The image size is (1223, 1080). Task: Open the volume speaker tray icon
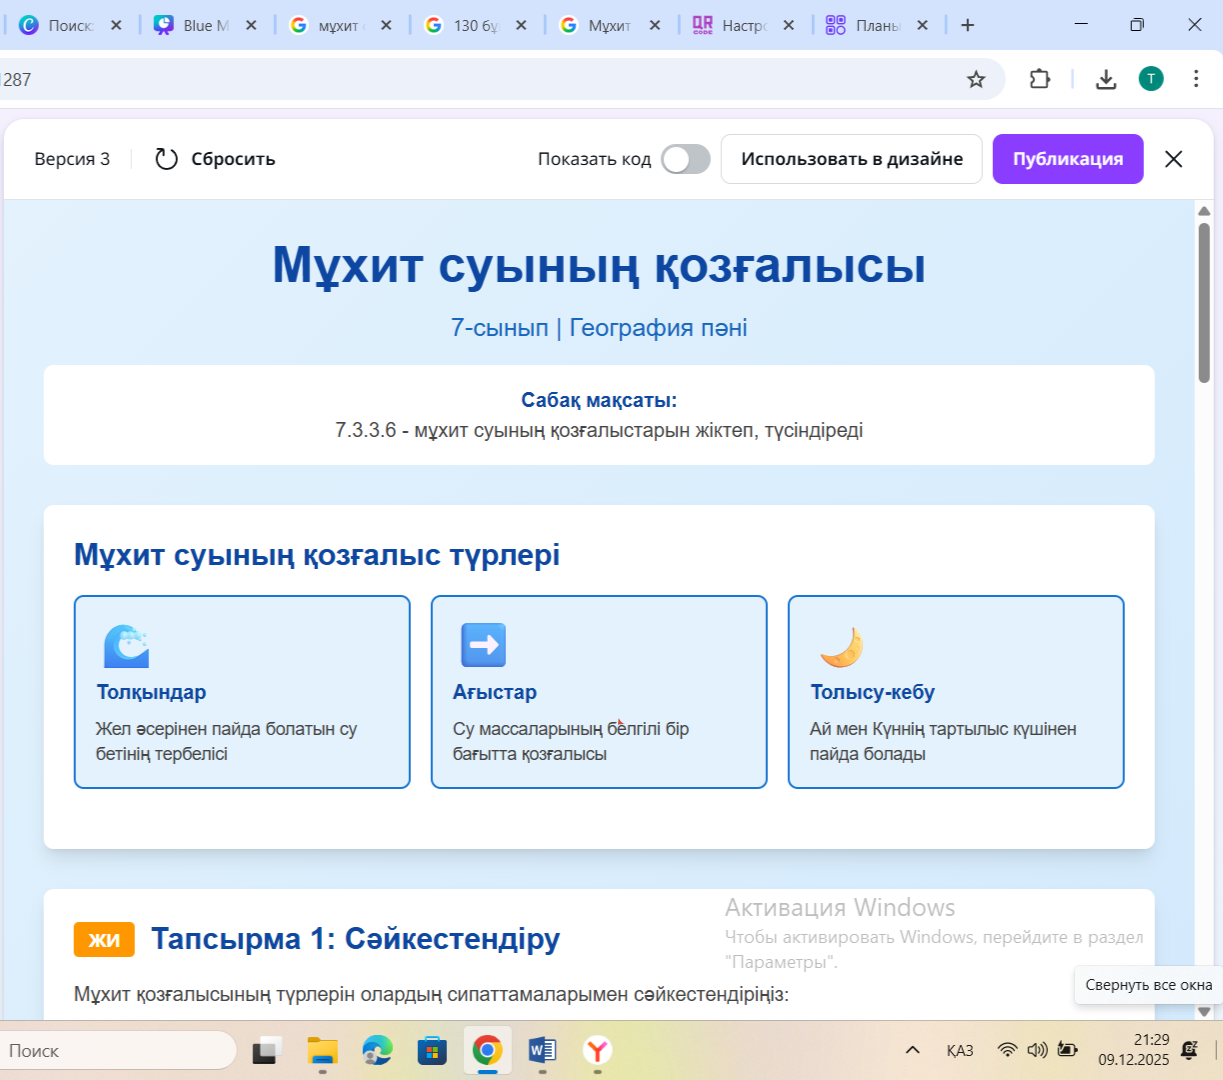coord(1038,1050)
